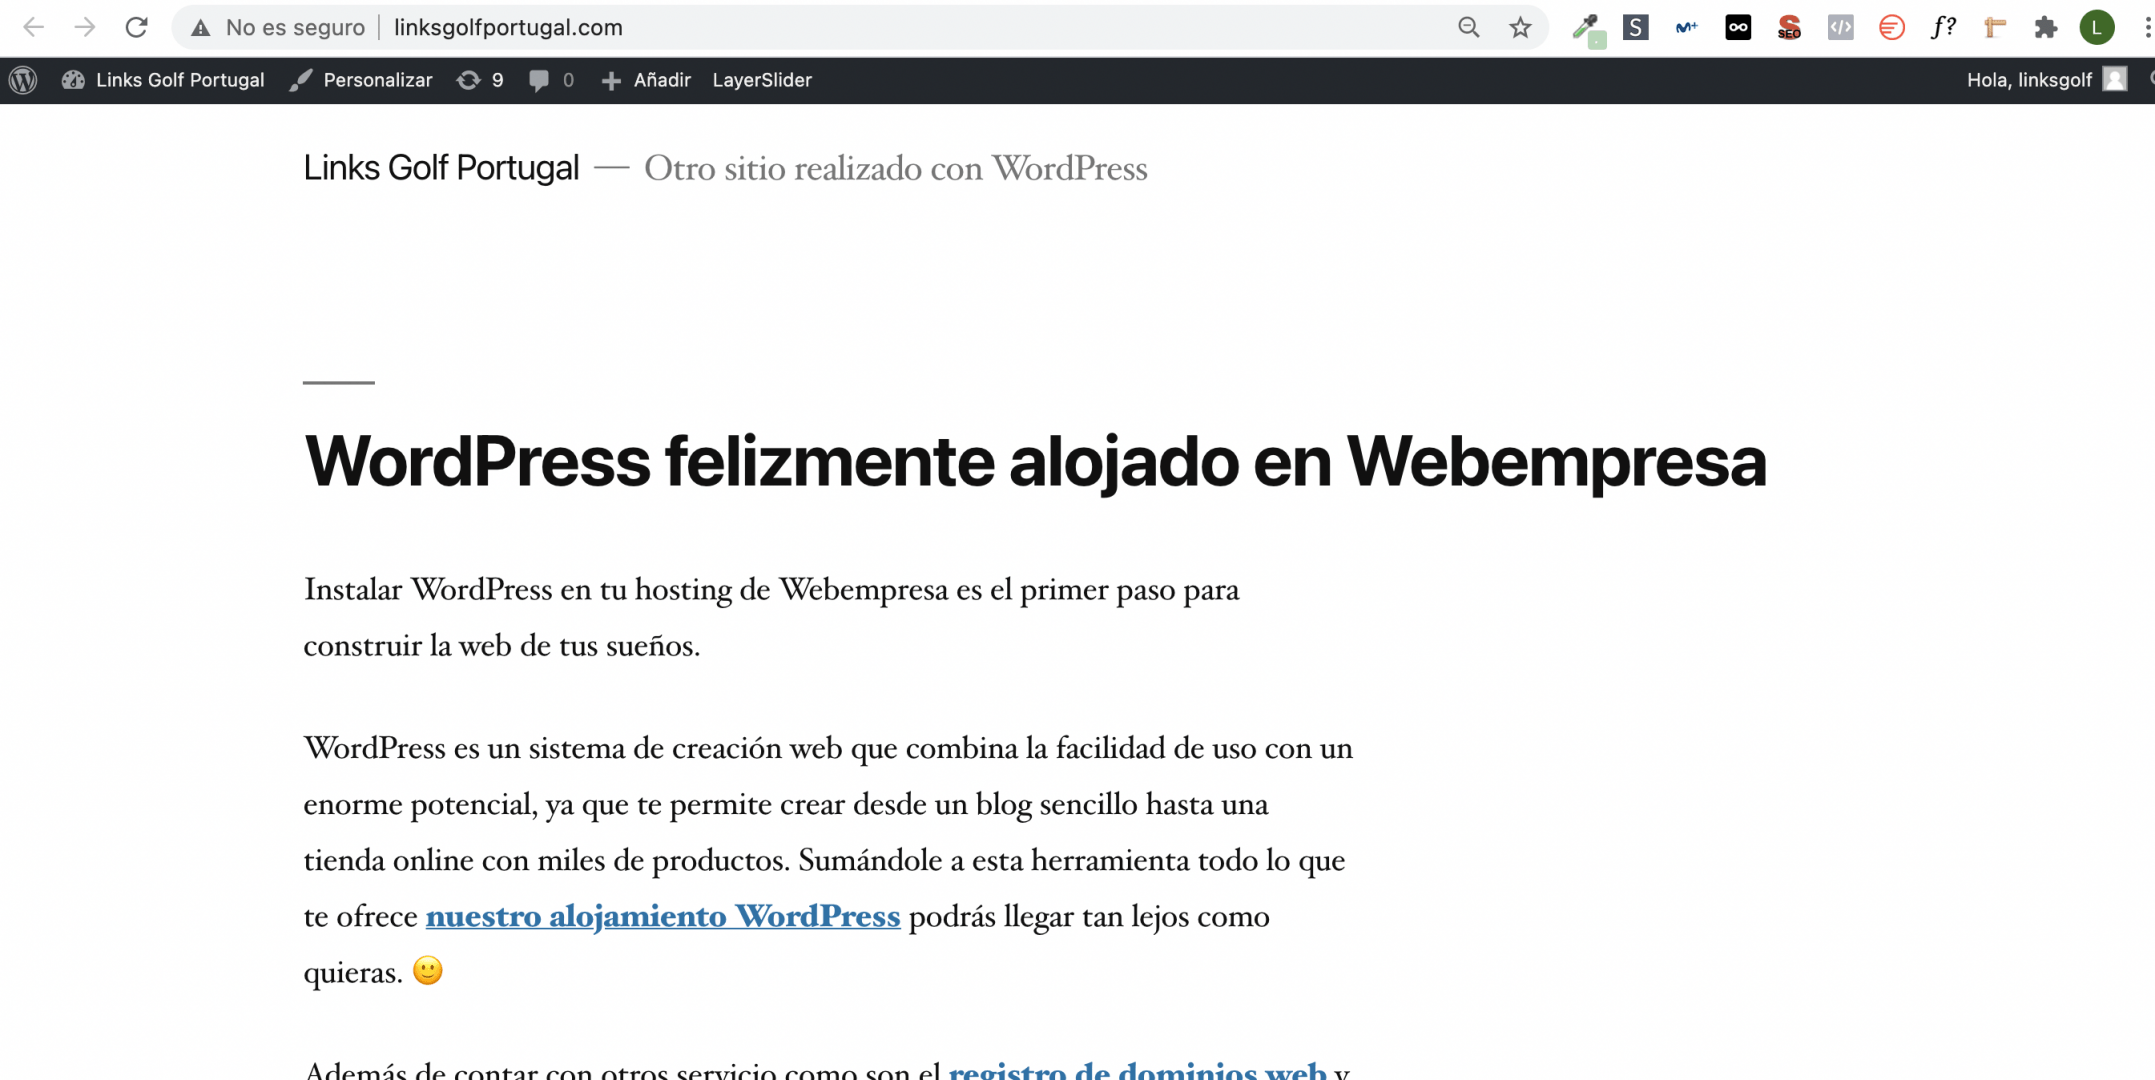Open LayerSlider from the admin bar

pos(762,80)
